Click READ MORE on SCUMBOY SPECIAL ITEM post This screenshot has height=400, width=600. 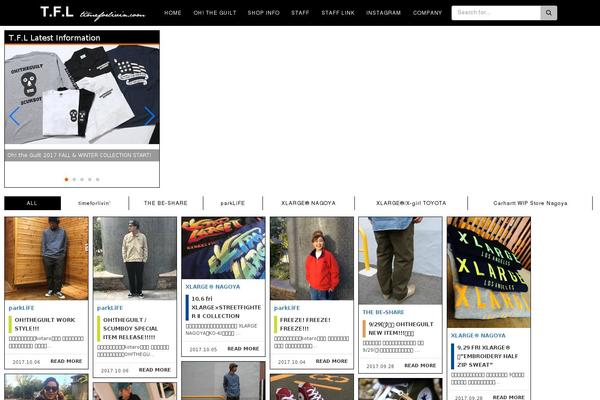point(155,370)
